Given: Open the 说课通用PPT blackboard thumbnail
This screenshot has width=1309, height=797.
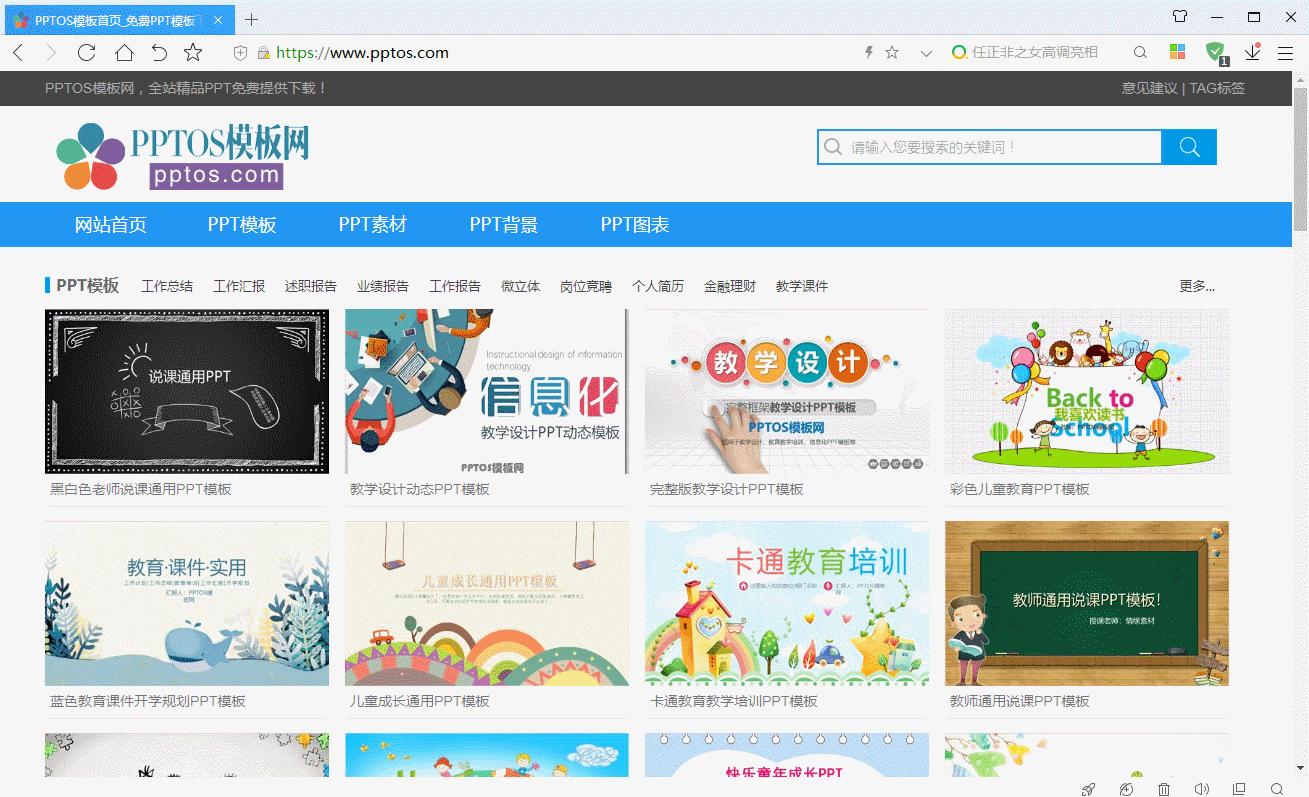Looking at the screenshot, I should (x=187, y=391).
